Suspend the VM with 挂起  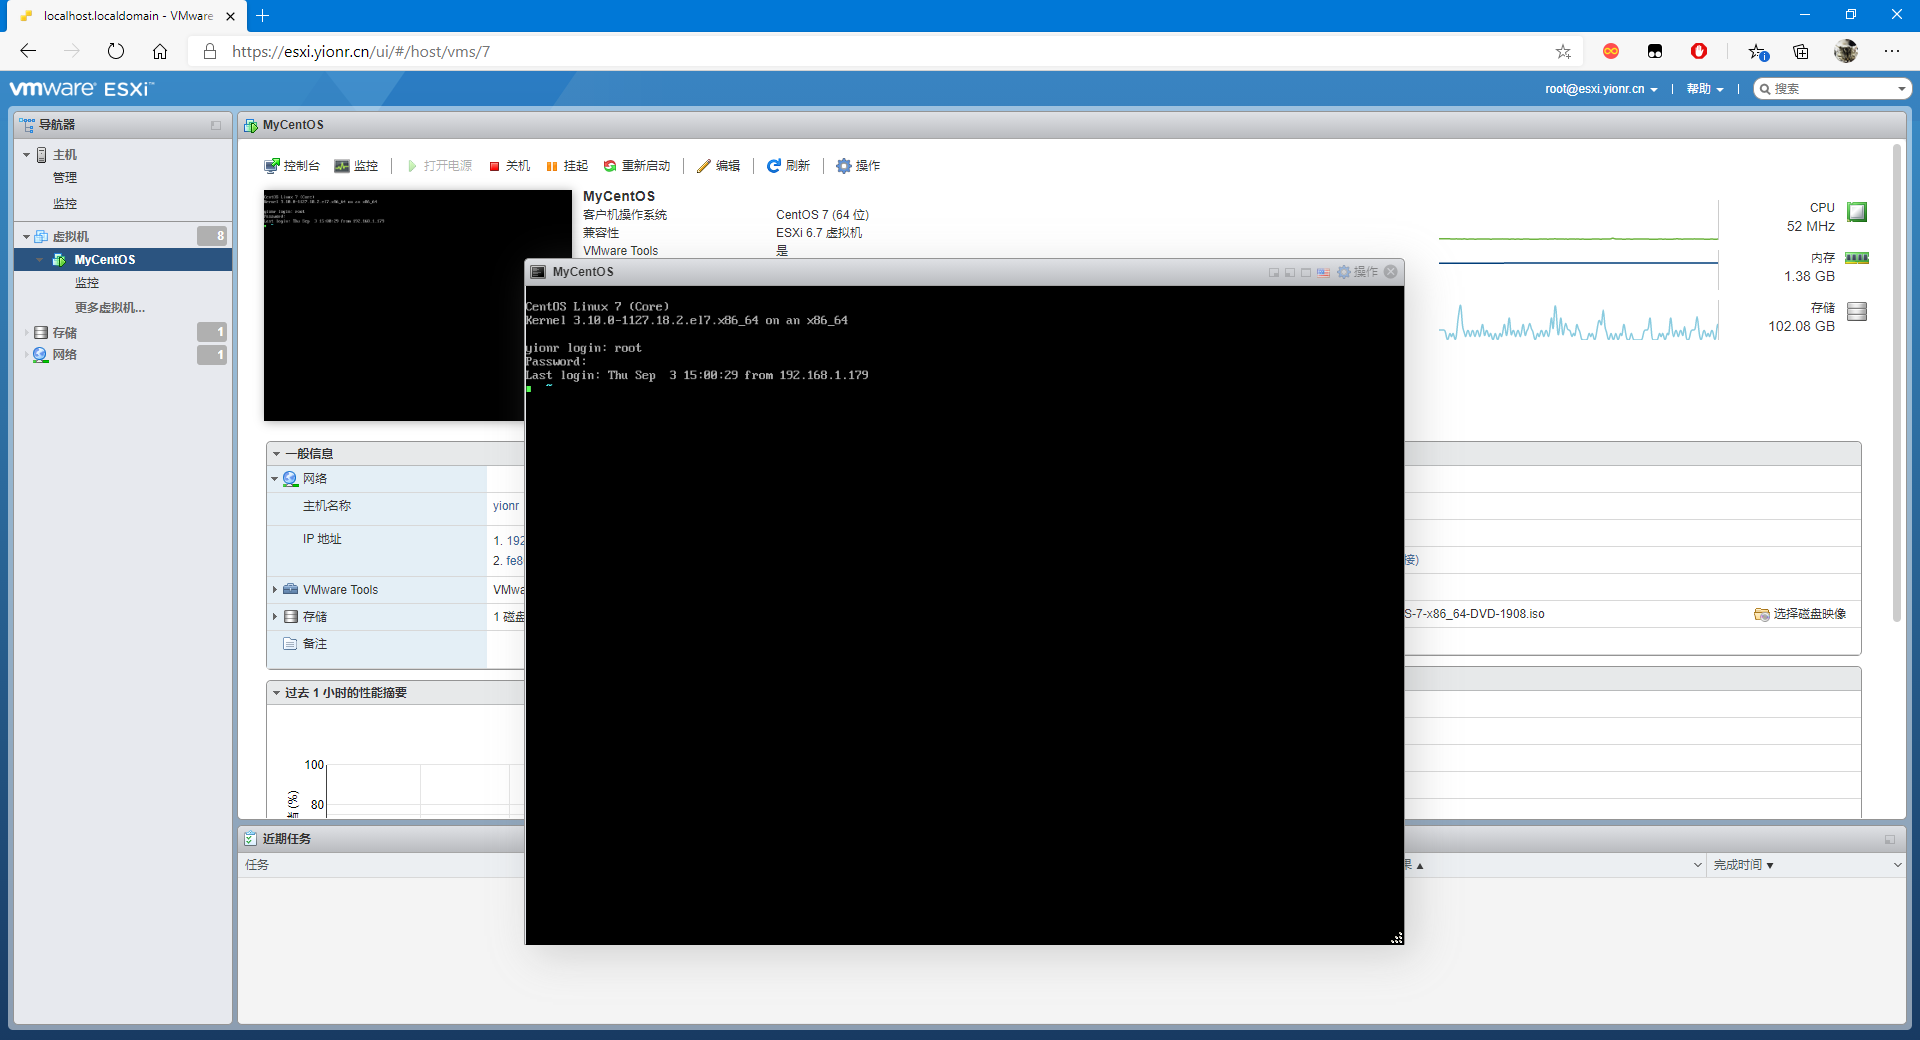[567, 166]
